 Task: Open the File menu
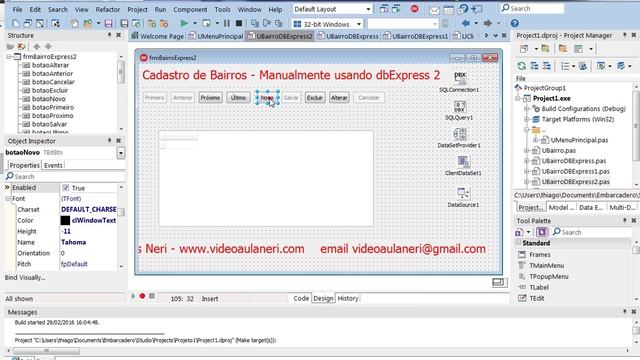(x=18, y=9)
